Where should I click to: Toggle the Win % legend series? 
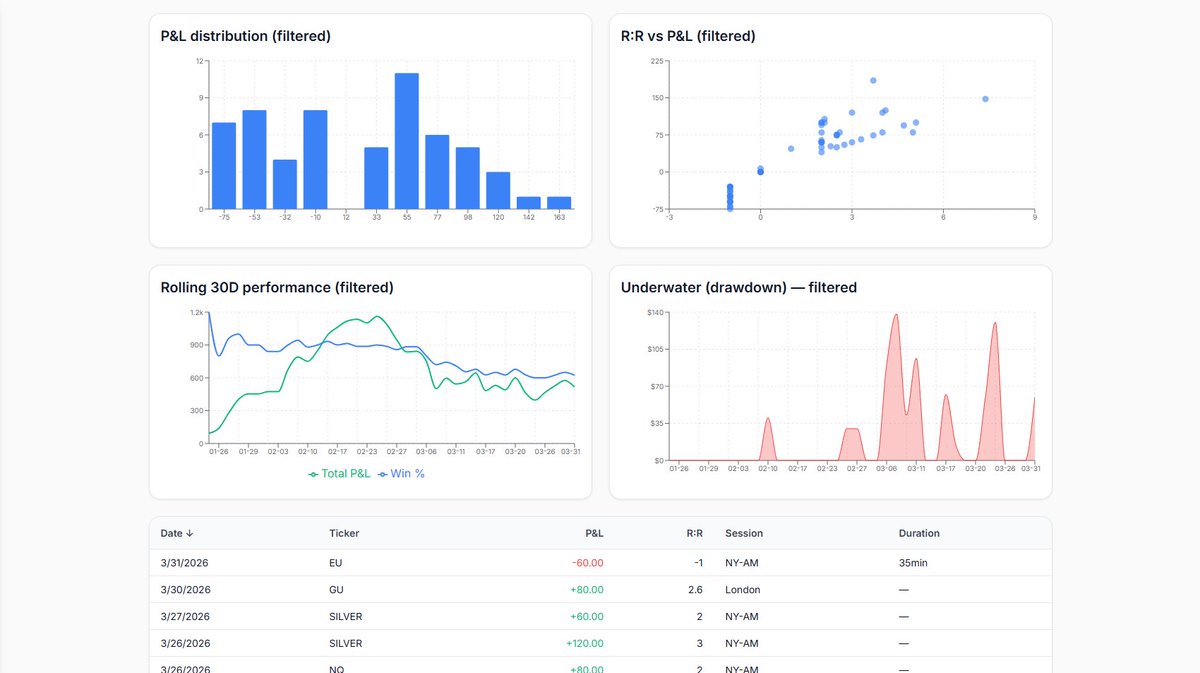click(401, 474)
